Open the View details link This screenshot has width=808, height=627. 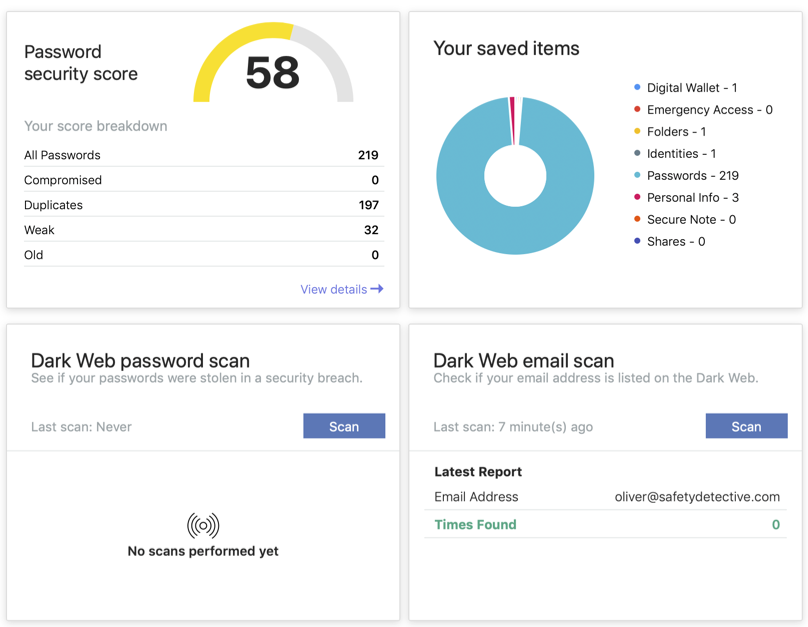pyautogui.click(x=334, y=289)
